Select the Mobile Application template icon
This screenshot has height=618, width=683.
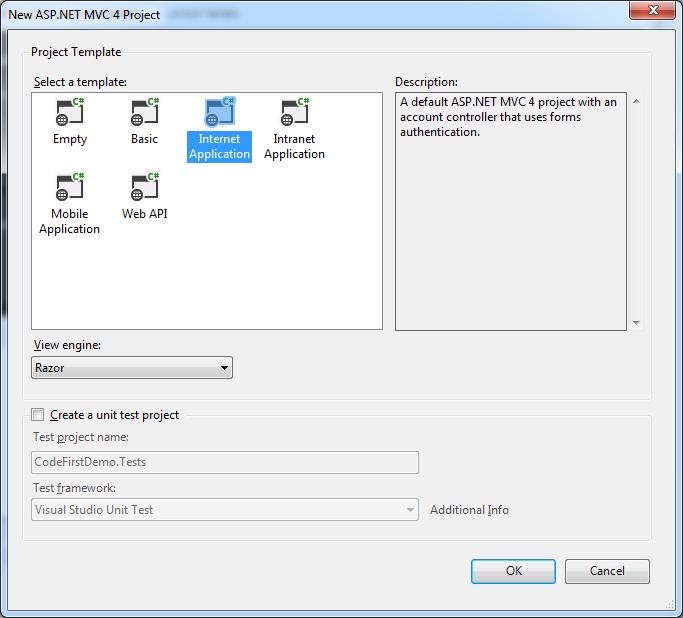point(69,188)
